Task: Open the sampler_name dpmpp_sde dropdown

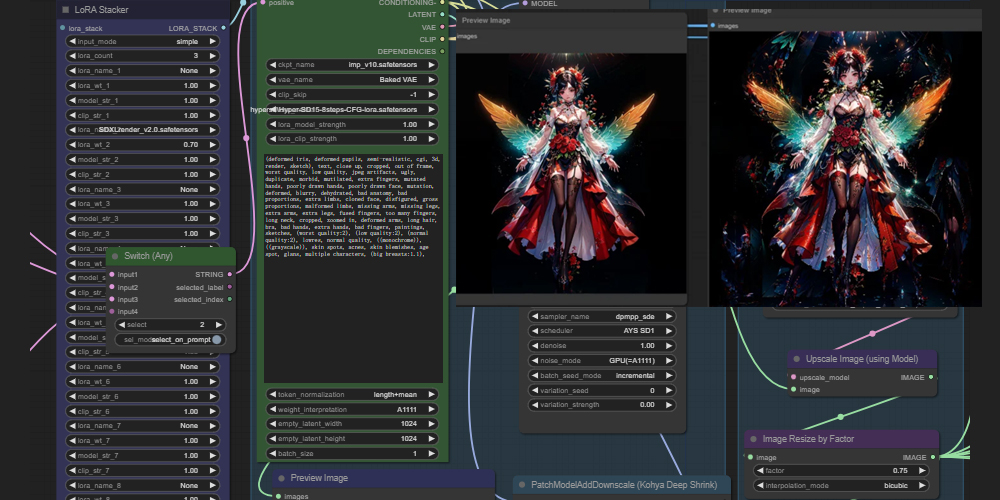Action: click(601, 316)
